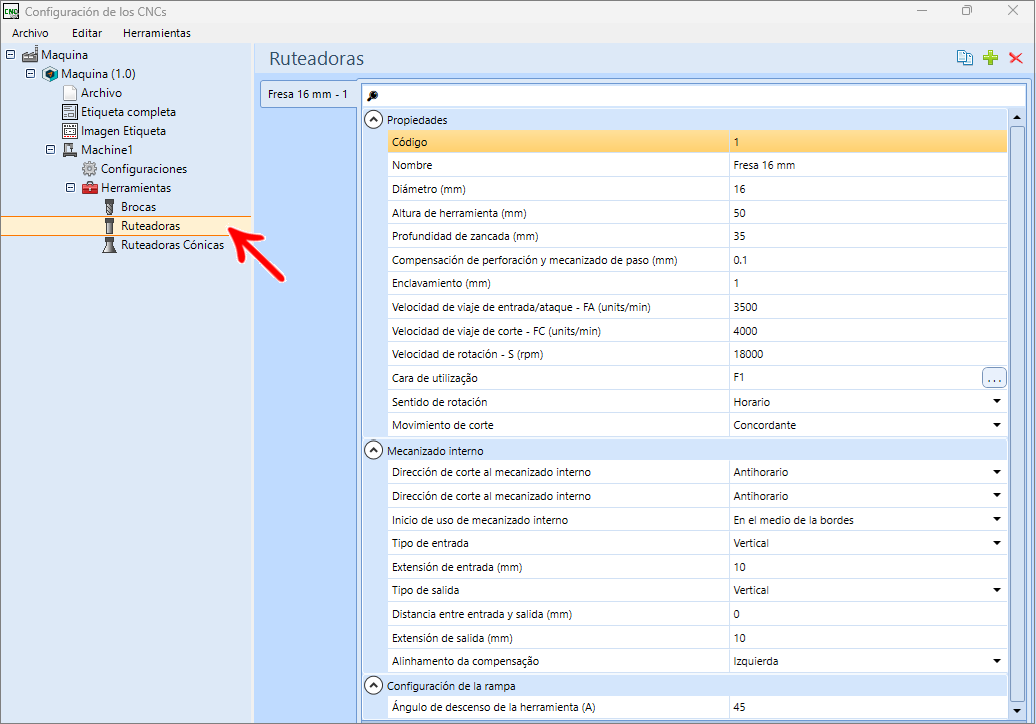Click the Configuraciones gear icon
1036x724 pixels.
point(90,169)
